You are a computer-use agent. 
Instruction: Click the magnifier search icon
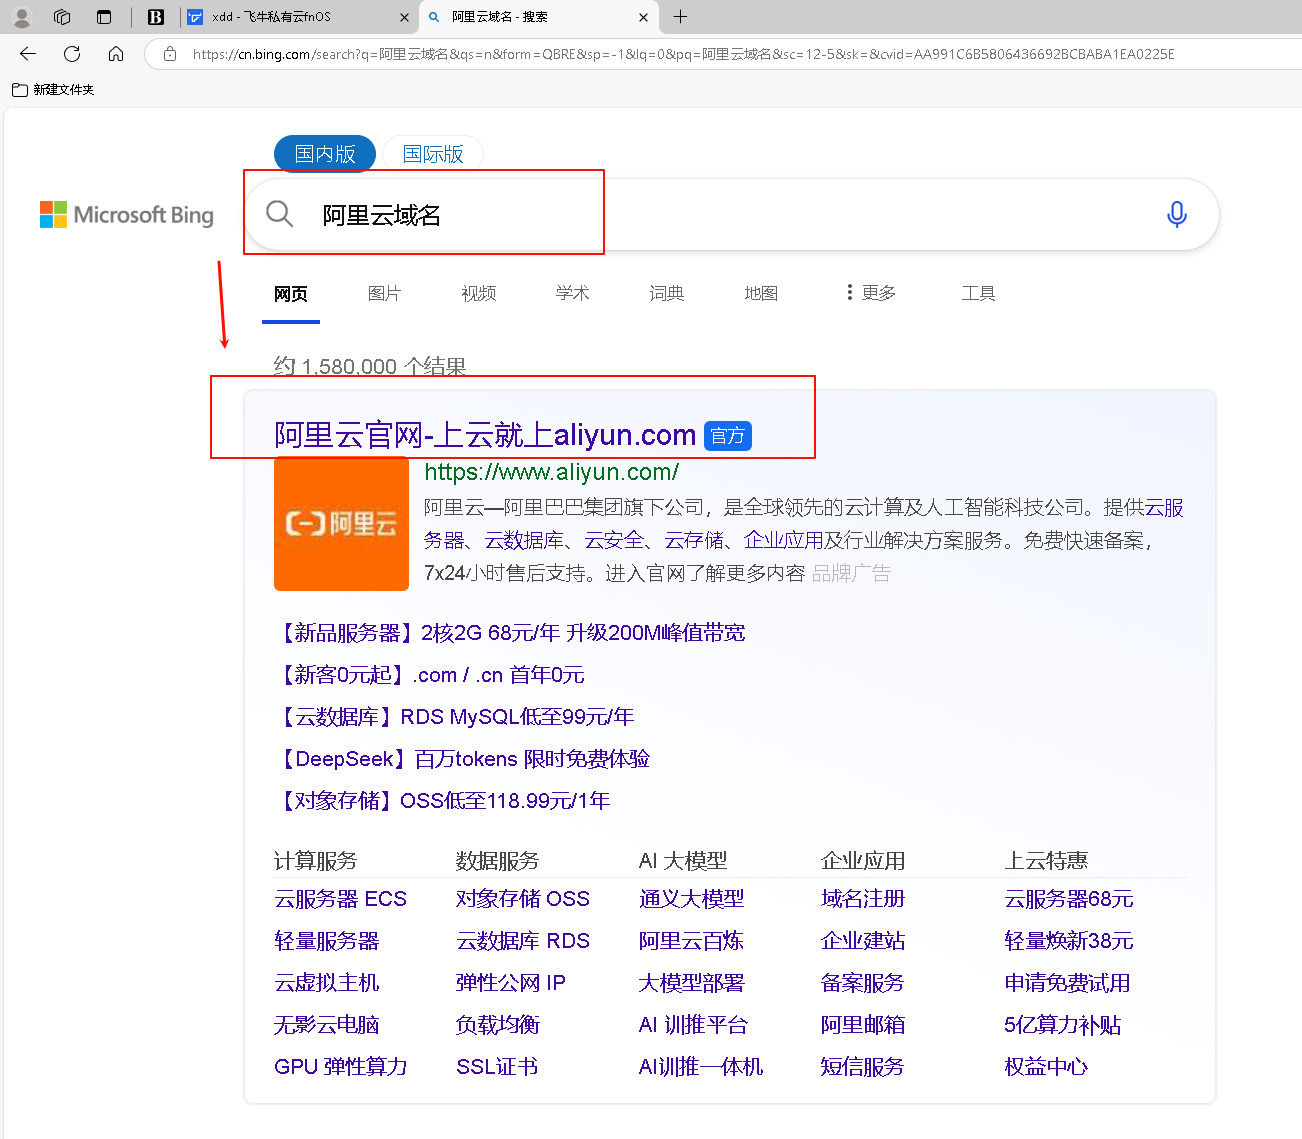tap(279, 213)
